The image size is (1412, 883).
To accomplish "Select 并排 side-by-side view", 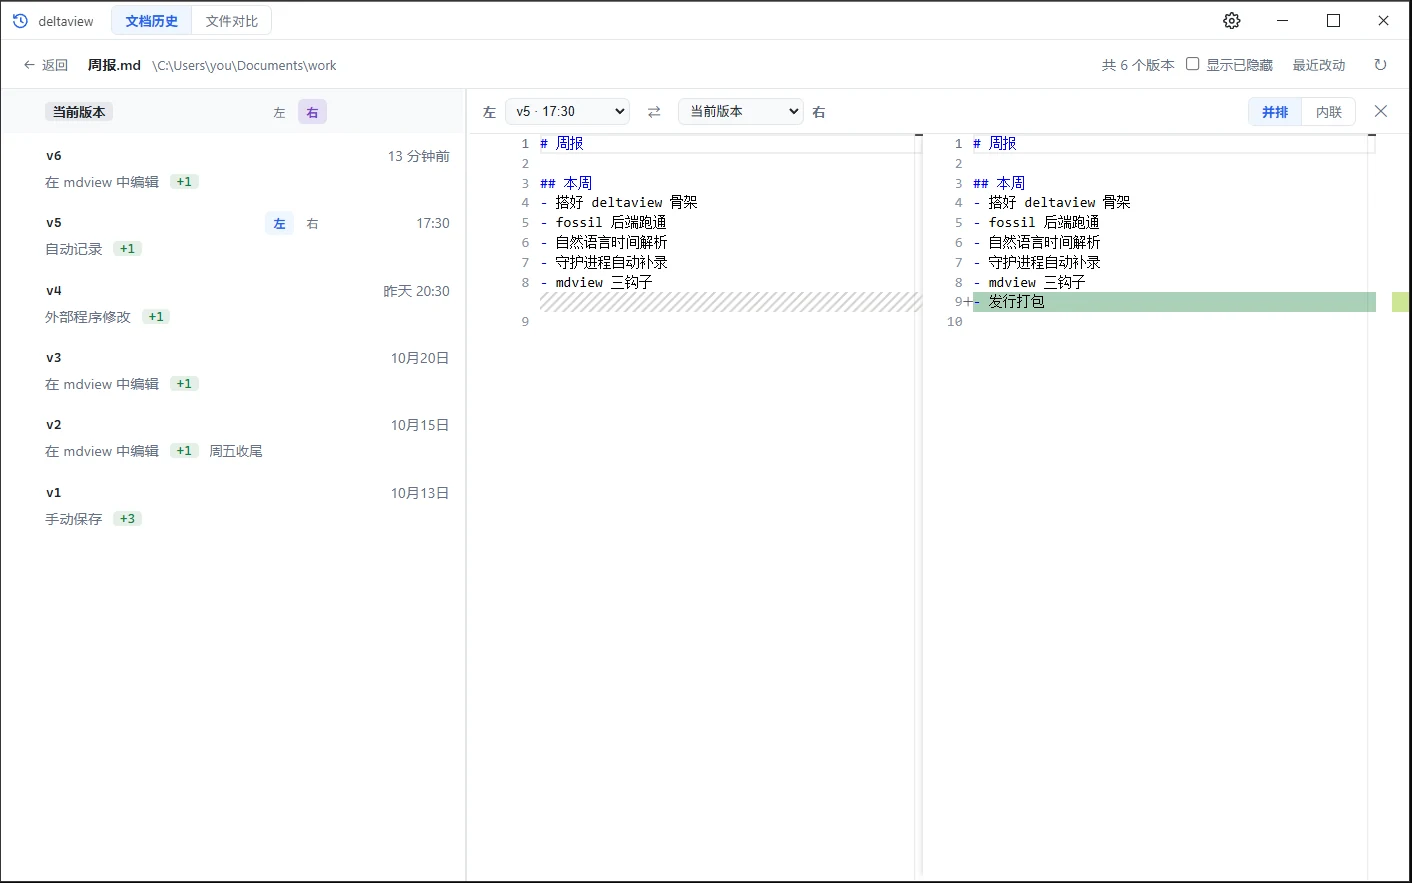I will point(1275,112).
